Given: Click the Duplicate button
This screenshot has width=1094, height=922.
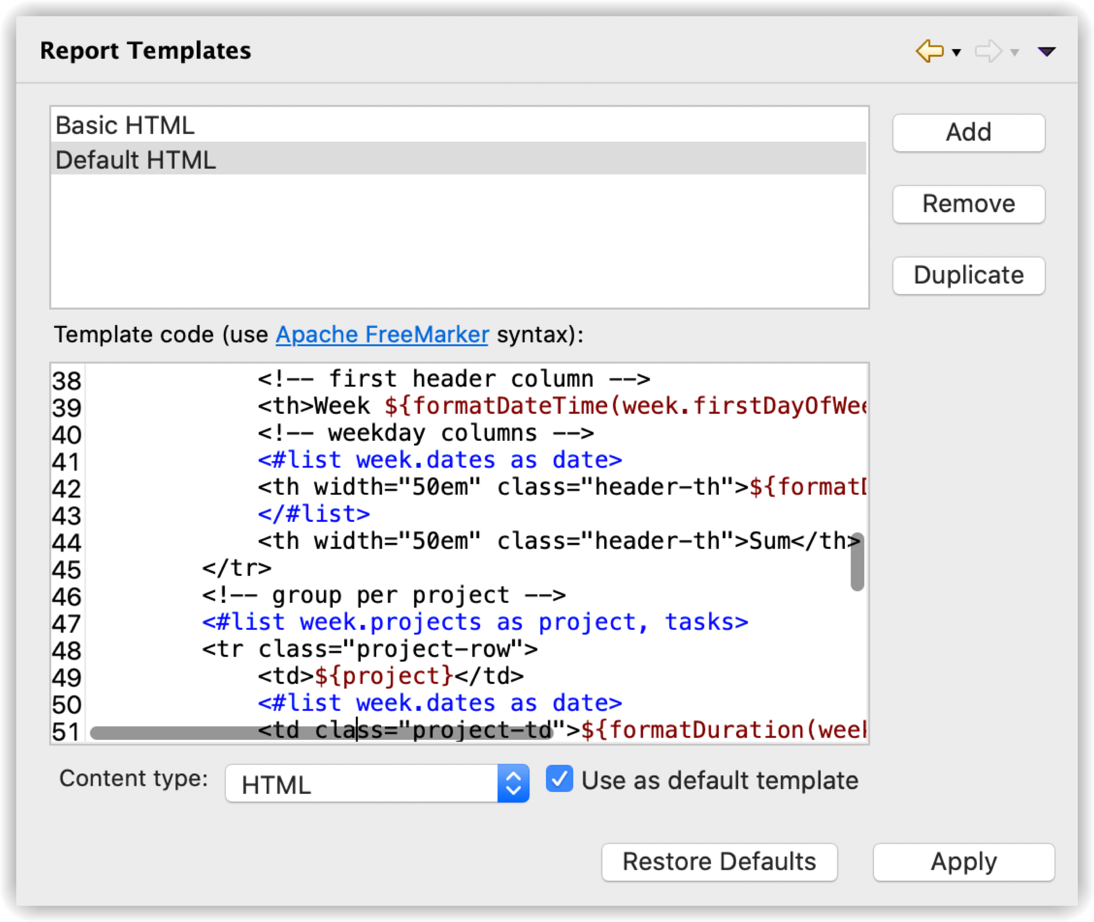Looking at the screenshot, I should [968, 275].
